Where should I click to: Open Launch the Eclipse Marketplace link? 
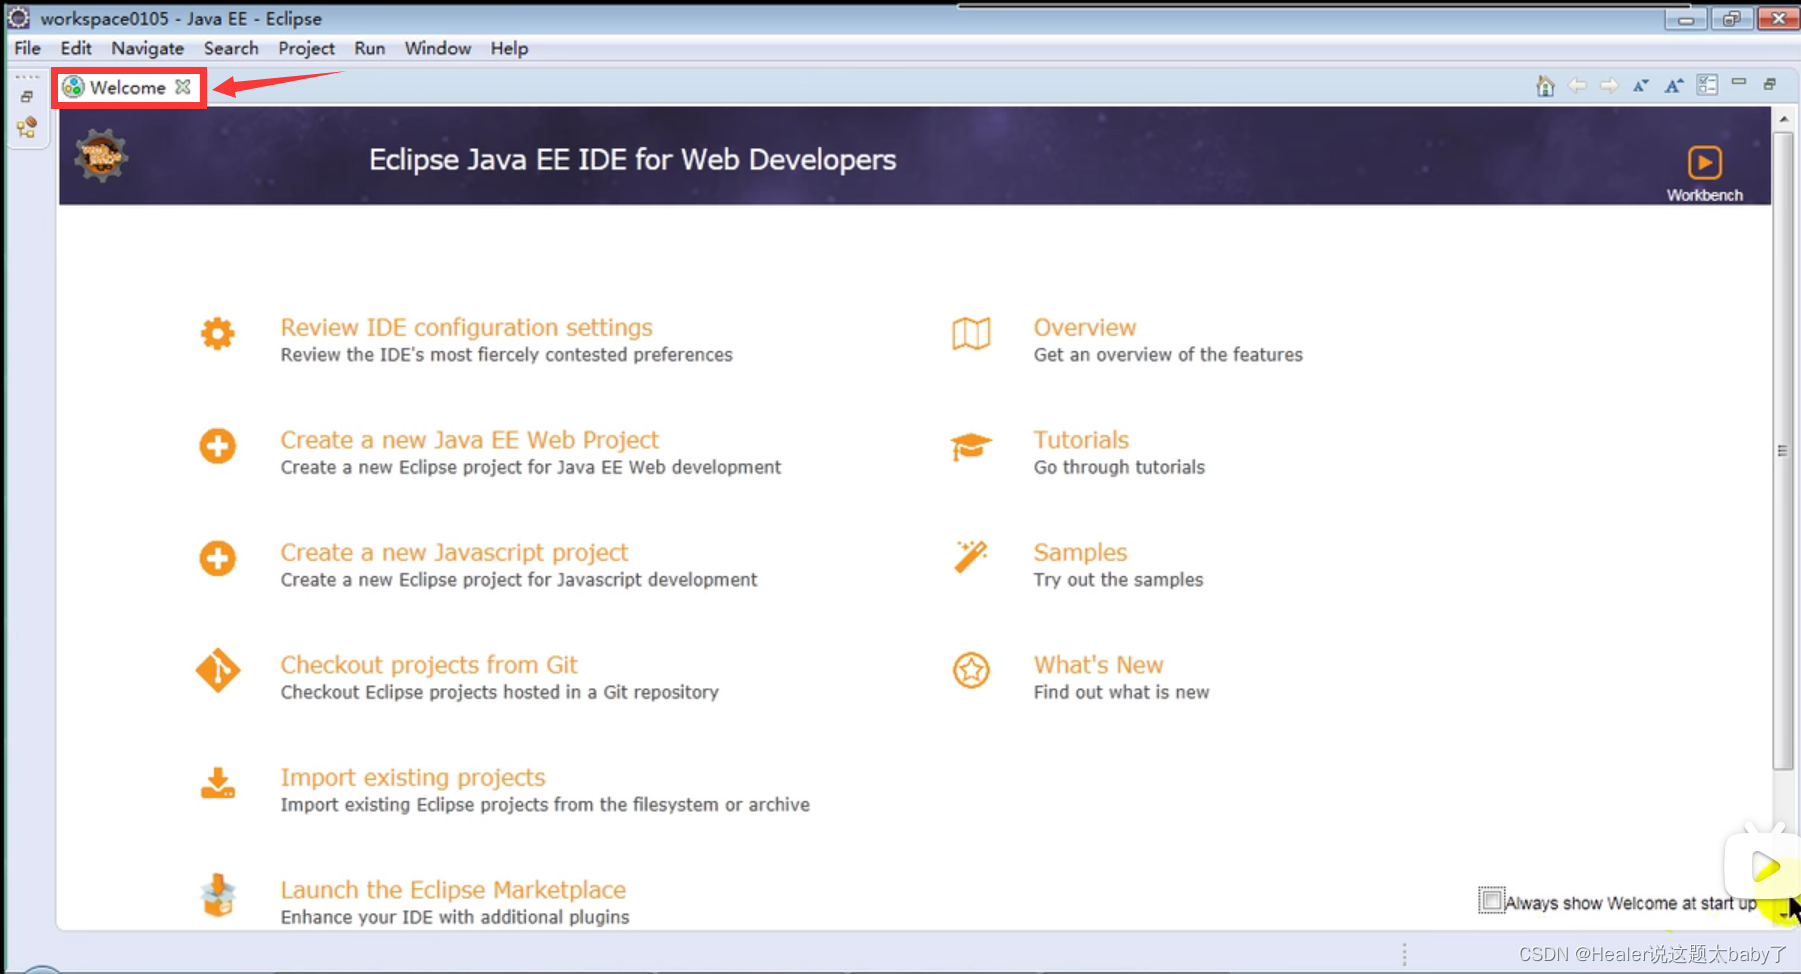pos(453,889)
